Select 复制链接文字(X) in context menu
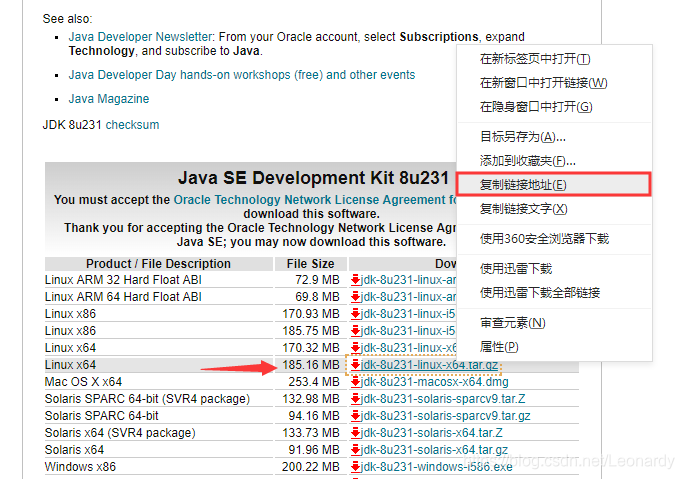This screenshot has width=684, height=479. [x=554, y=209]
